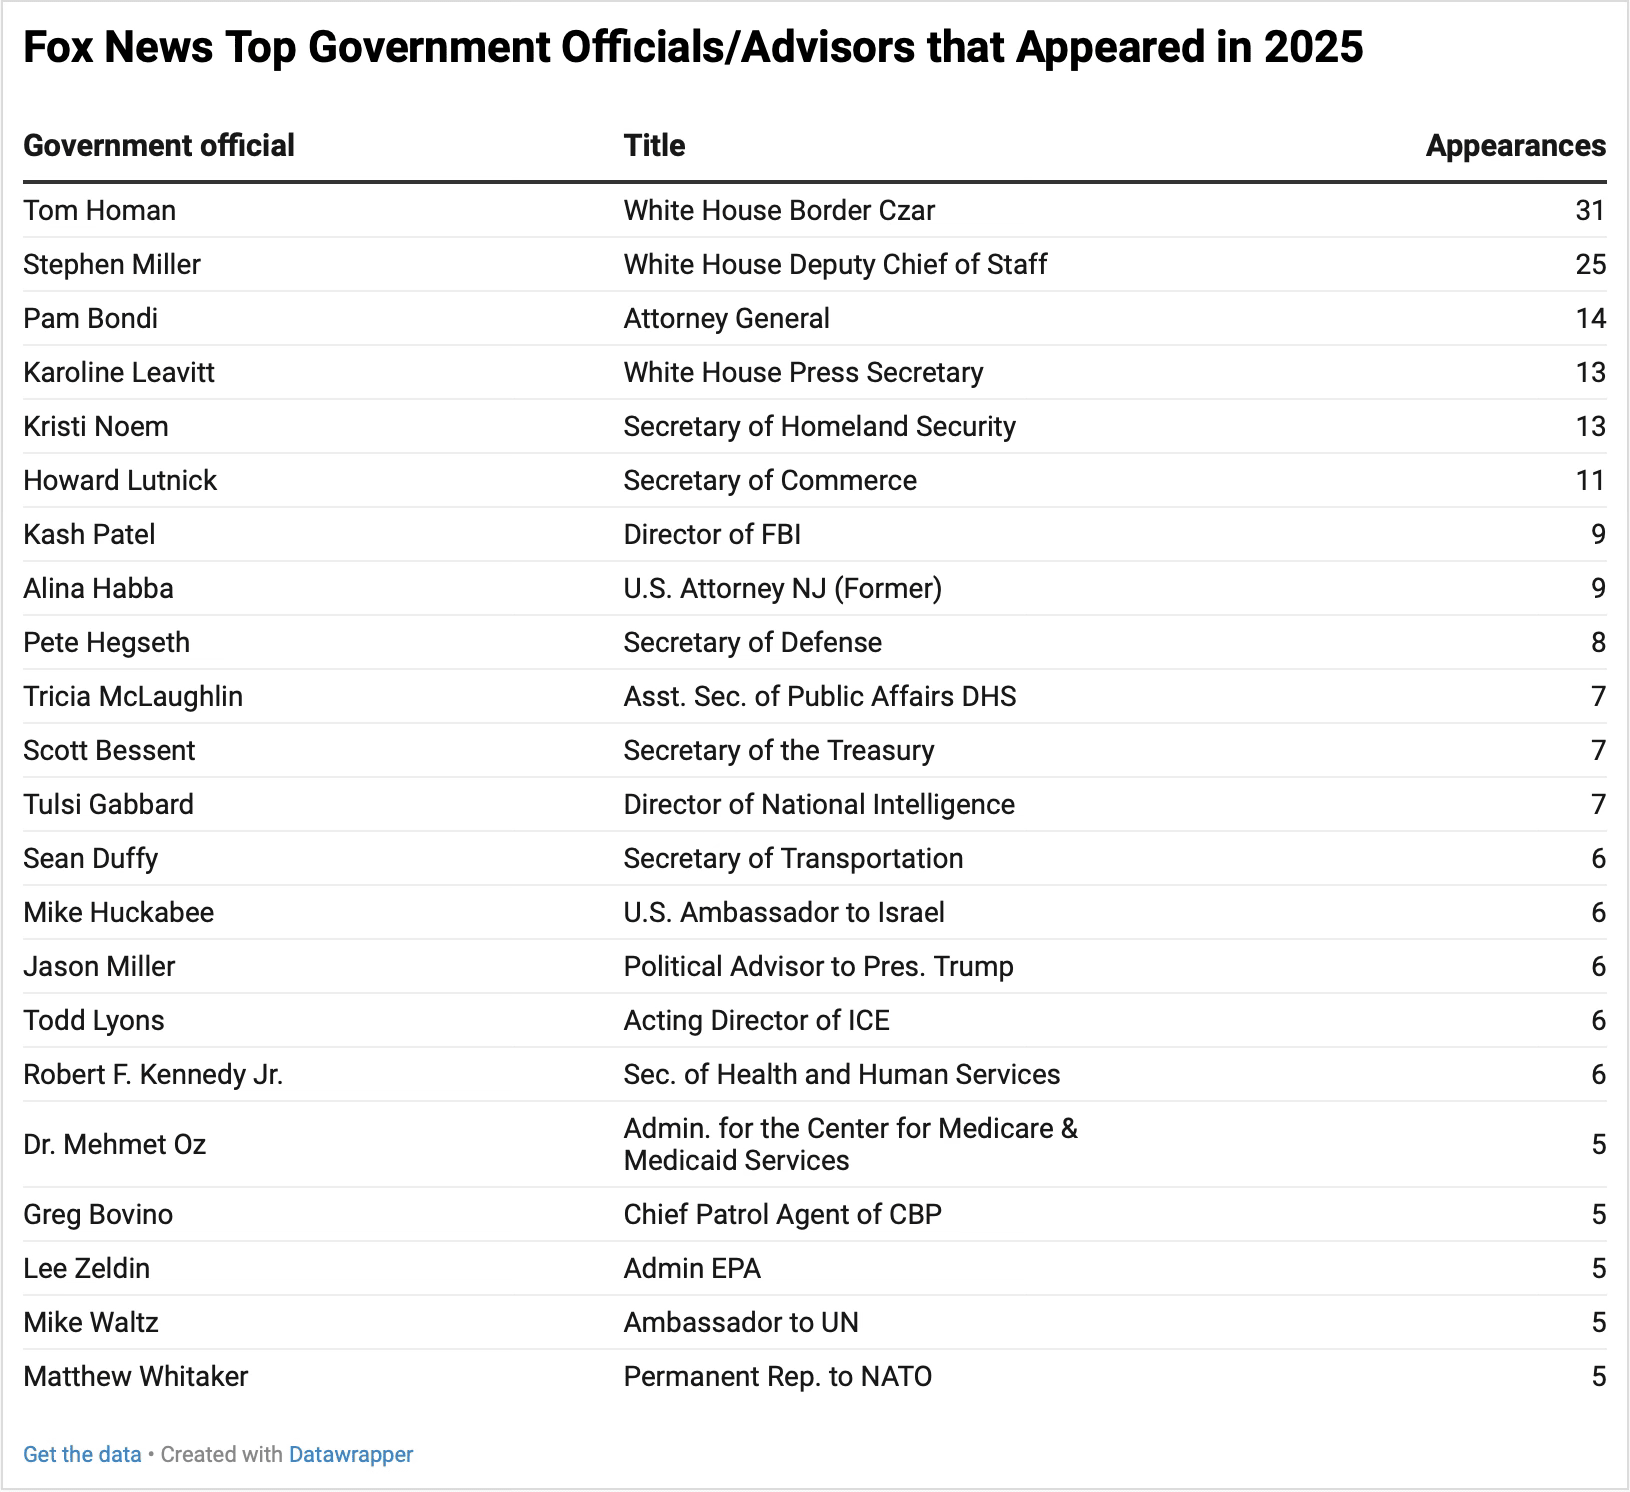Select the name 'Stephen Miller'
This screenshot has height=1492, width=1630.
click(112, 264)
